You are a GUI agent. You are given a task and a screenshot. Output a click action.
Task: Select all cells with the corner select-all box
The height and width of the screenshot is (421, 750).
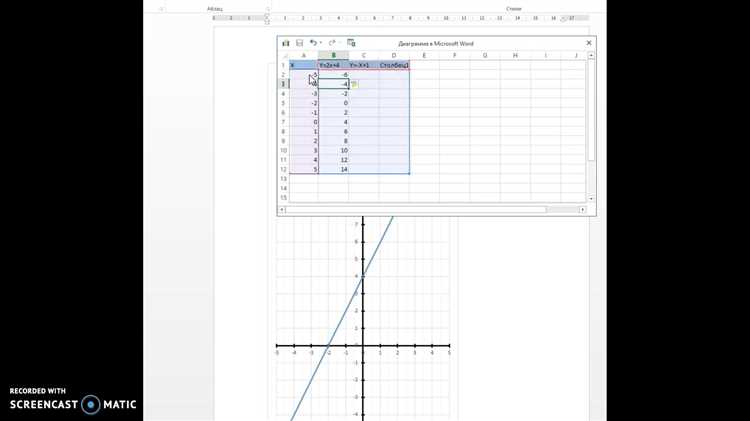click(x=284, y=55)
